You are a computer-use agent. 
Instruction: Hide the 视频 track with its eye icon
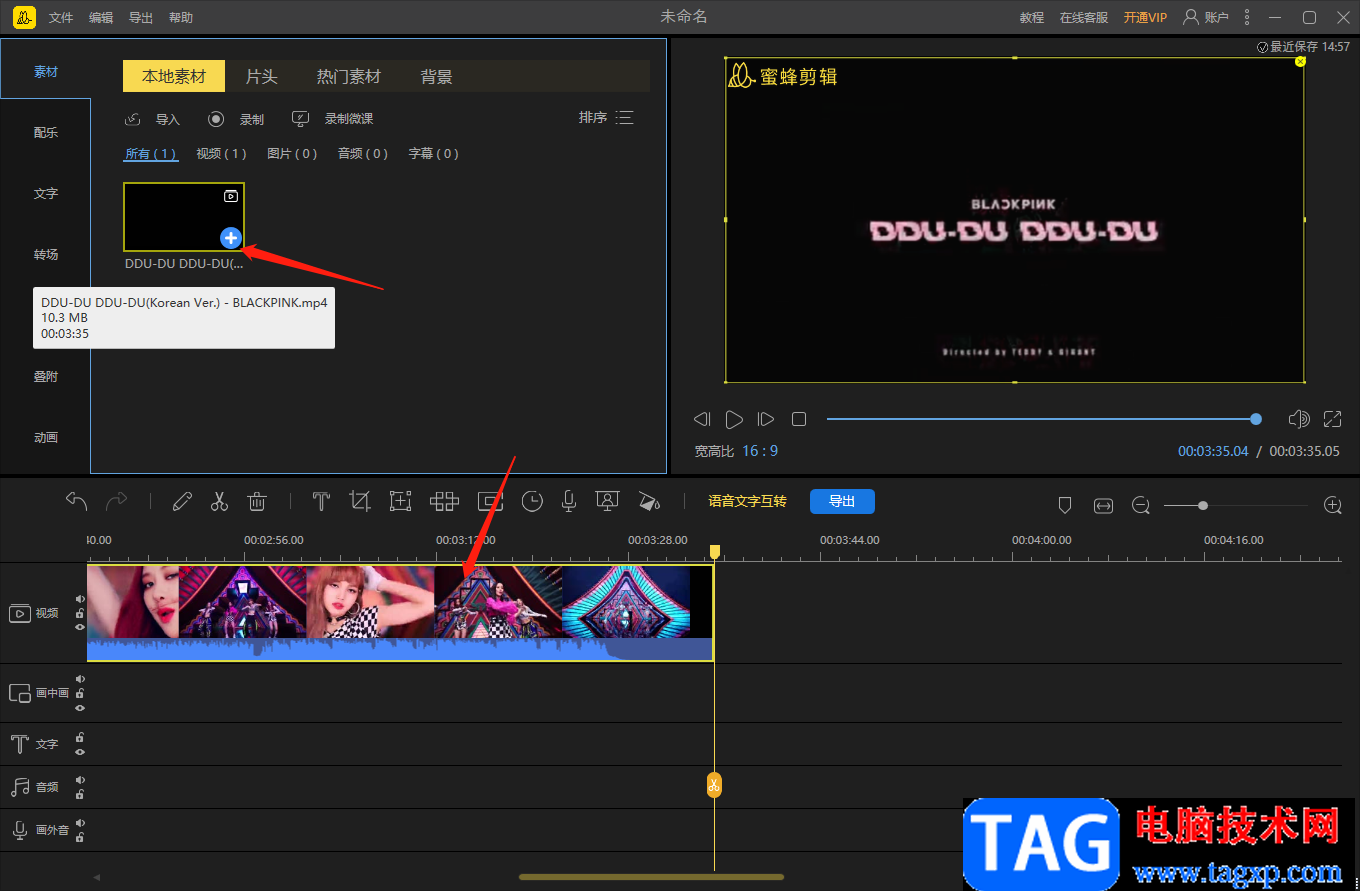point(80,627)
